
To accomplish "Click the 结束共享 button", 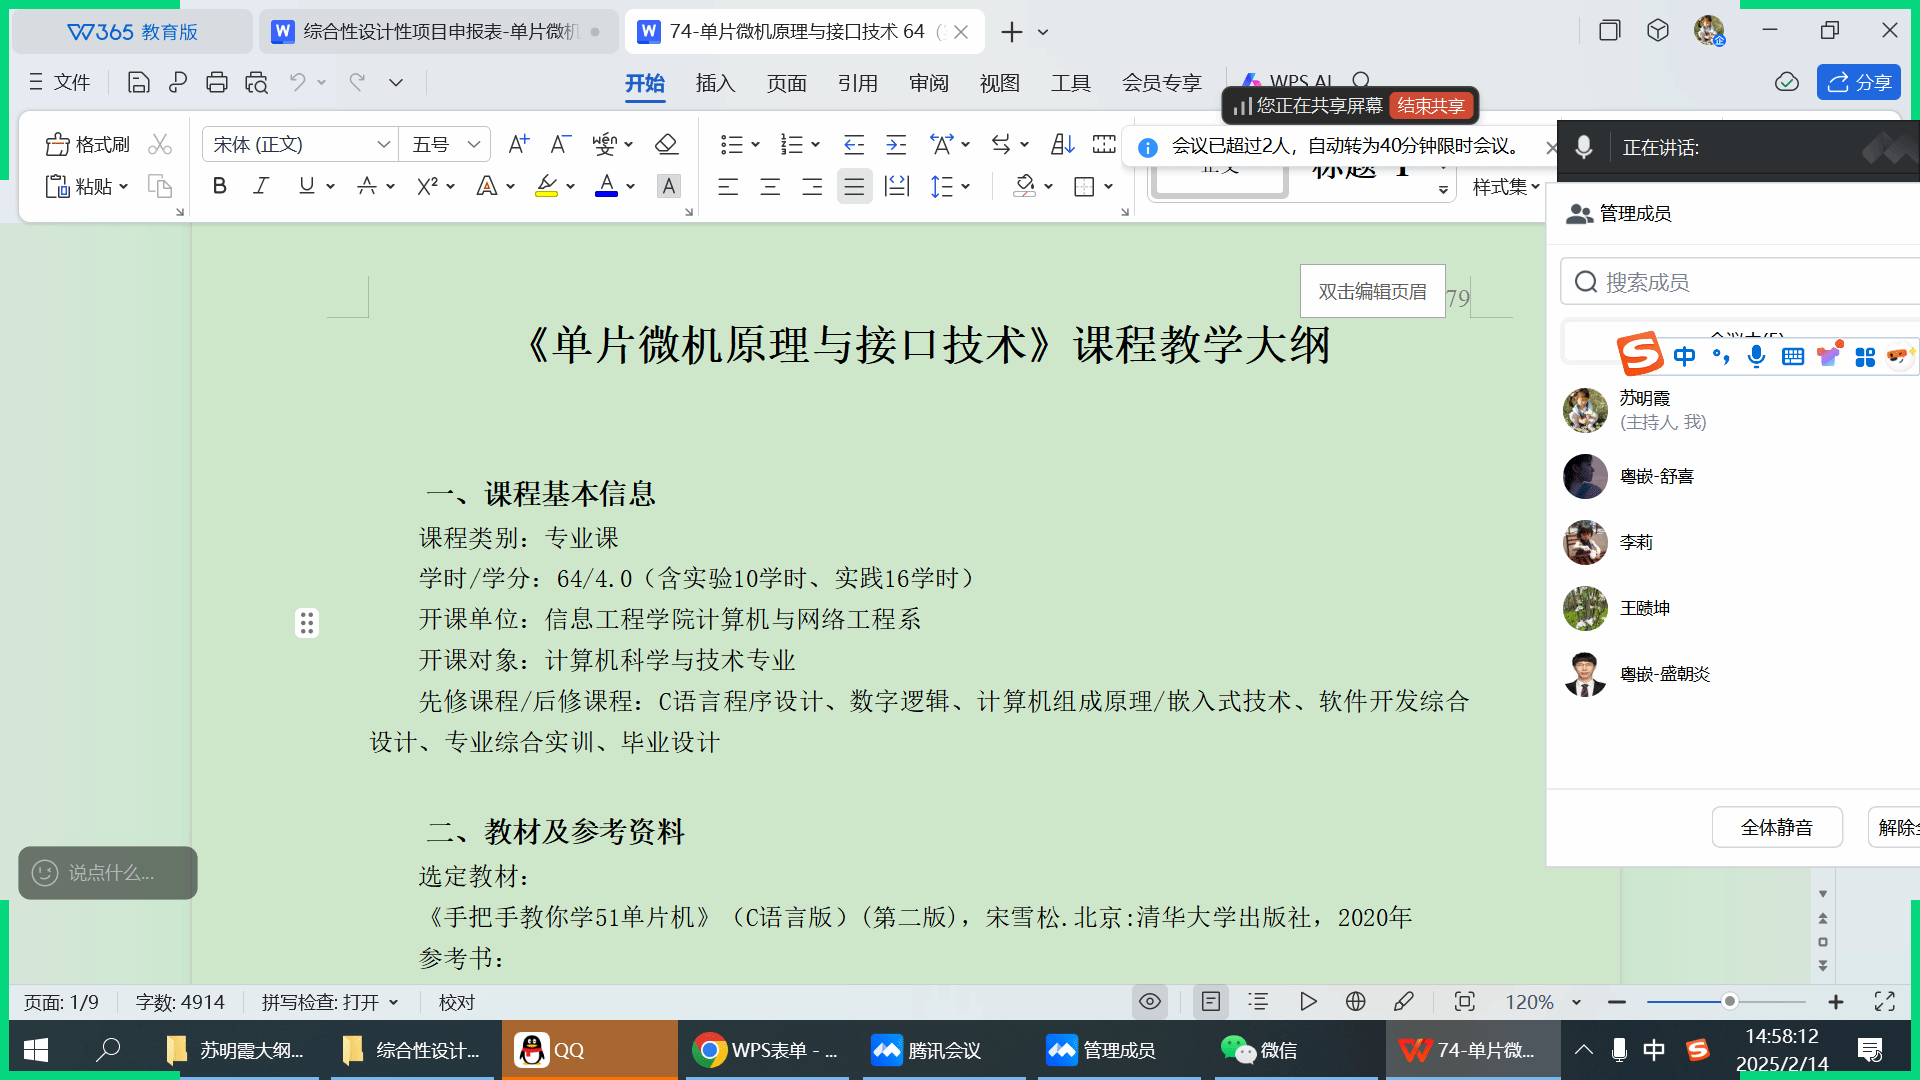I will (1430, 106).
